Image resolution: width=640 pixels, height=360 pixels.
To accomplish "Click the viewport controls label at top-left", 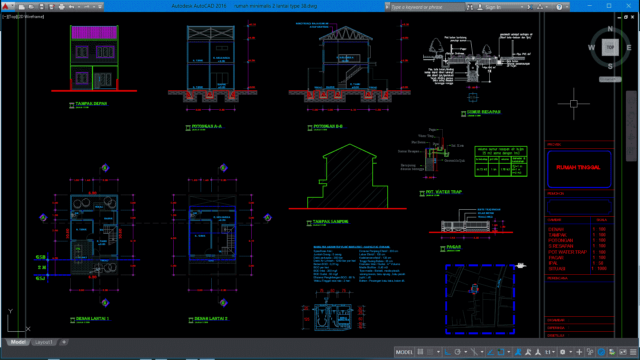I will click(24, 17).
